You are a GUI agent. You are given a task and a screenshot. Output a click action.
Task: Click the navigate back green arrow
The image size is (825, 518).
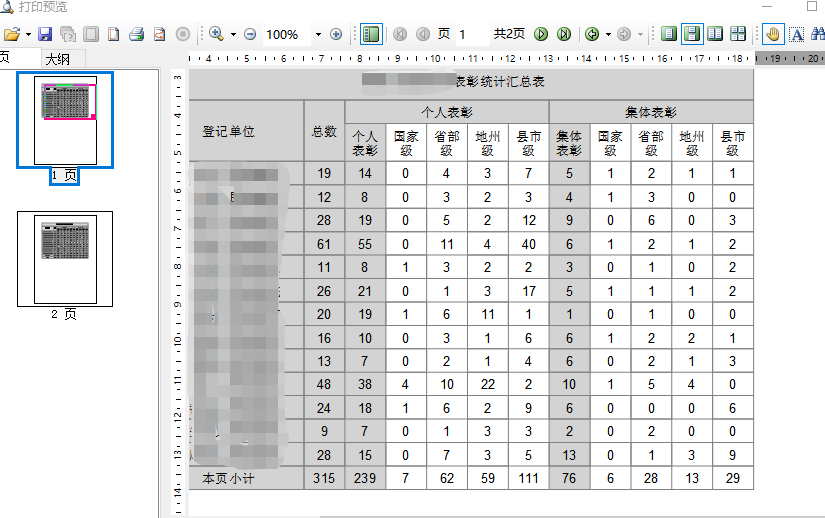coord(592,35)
